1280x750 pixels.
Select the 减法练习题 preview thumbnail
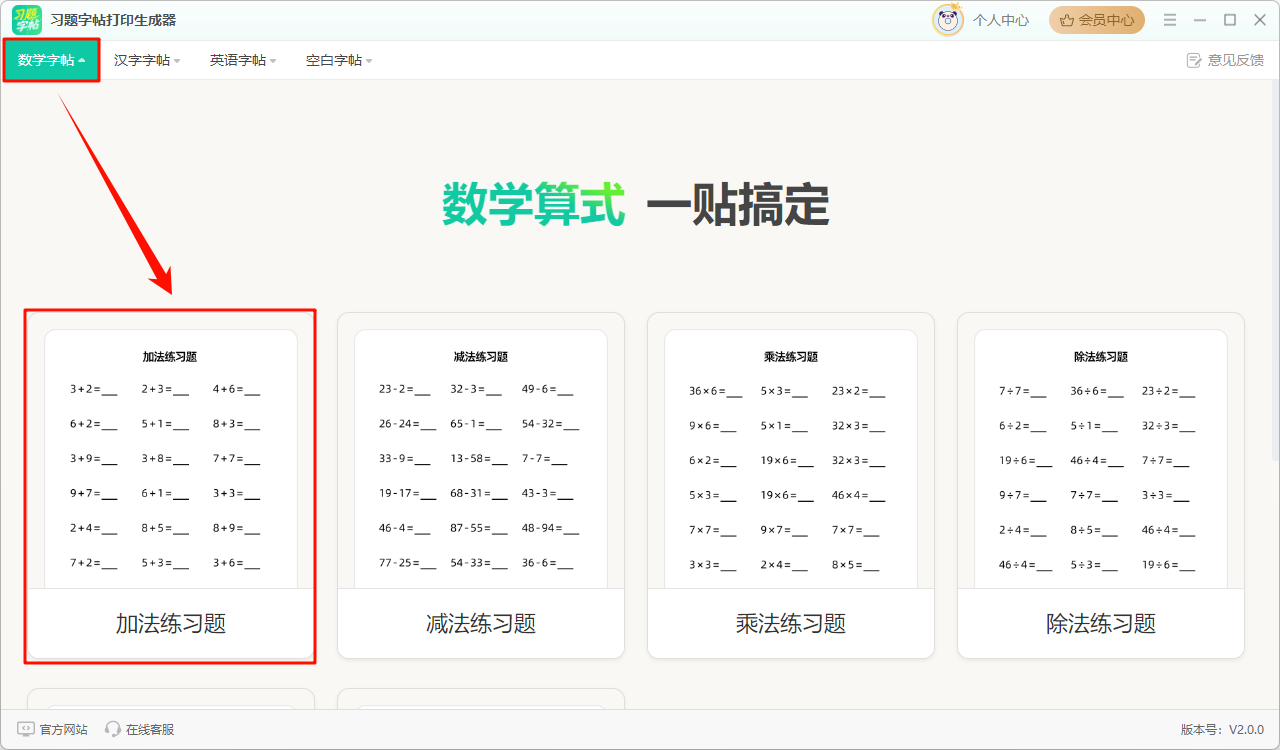click(481, 459)
